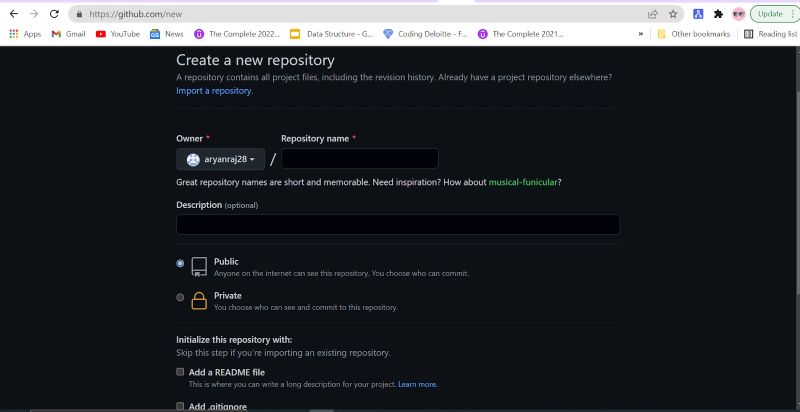This screenshot has height=412, width=800.
Task: Open the Other bookmarks folder
Action: pos(694,34)
